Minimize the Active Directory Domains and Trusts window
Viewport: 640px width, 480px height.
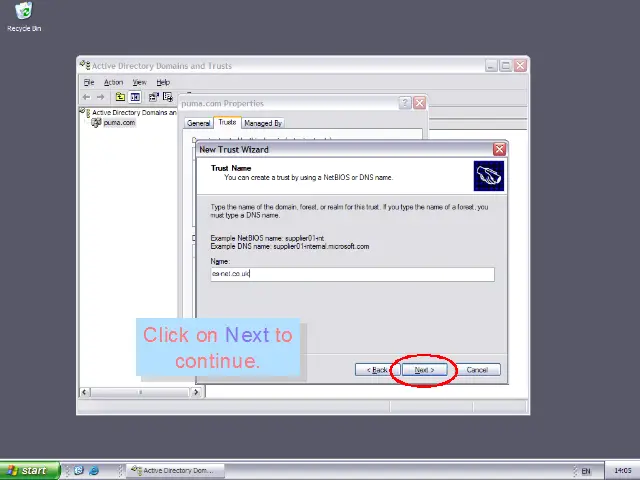point(491,65)
